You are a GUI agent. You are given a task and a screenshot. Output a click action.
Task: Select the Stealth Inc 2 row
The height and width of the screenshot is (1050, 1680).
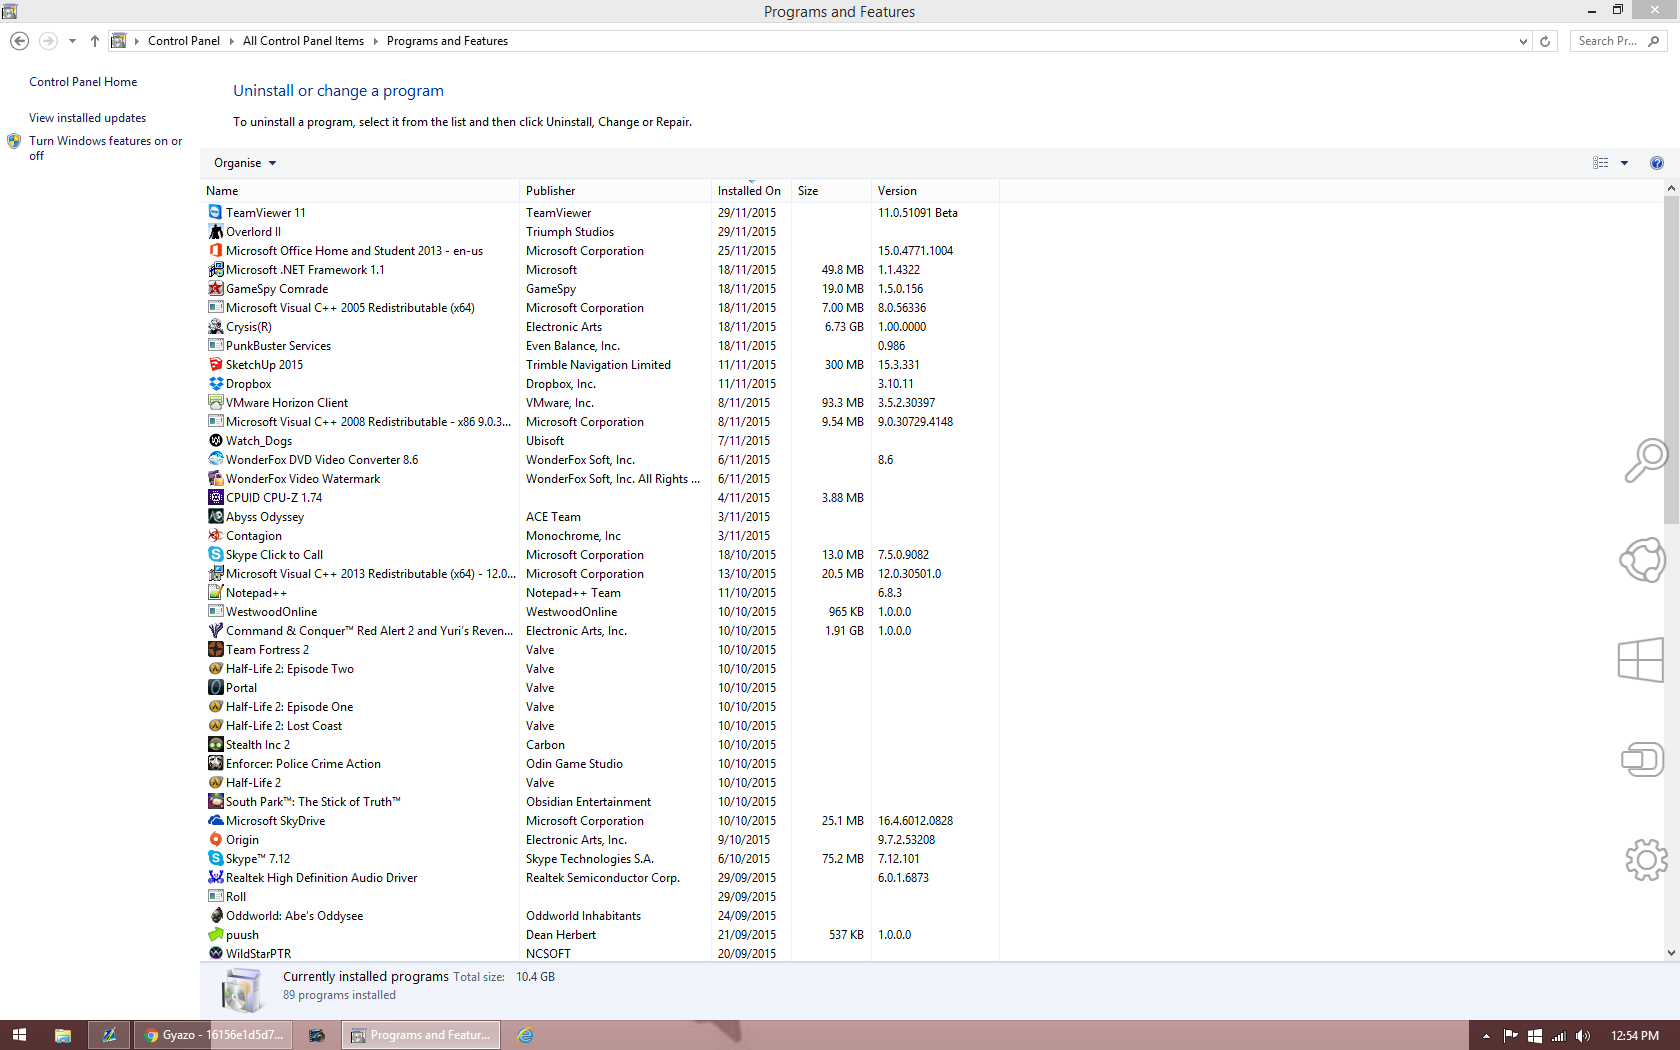click(600, 744)
